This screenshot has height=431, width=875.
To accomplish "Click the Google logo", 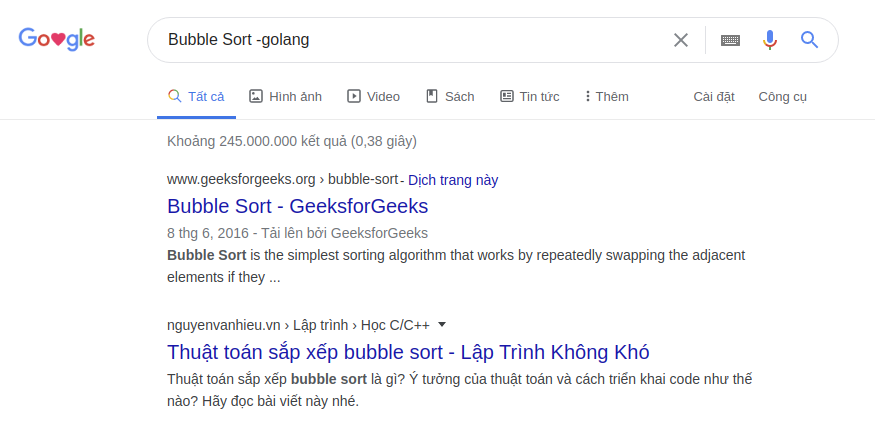I will click(x=56, y=40).
